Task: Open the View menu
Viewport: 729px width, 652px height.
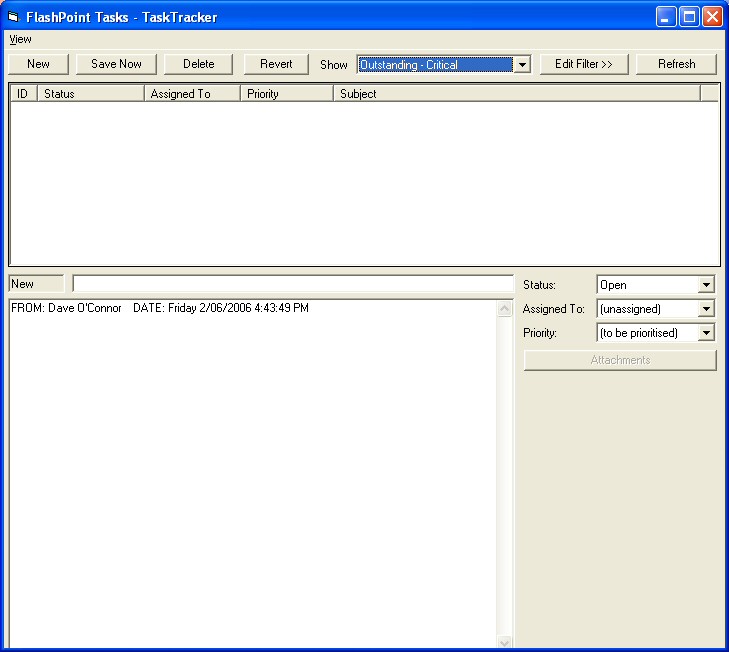Action: point(20,40)
